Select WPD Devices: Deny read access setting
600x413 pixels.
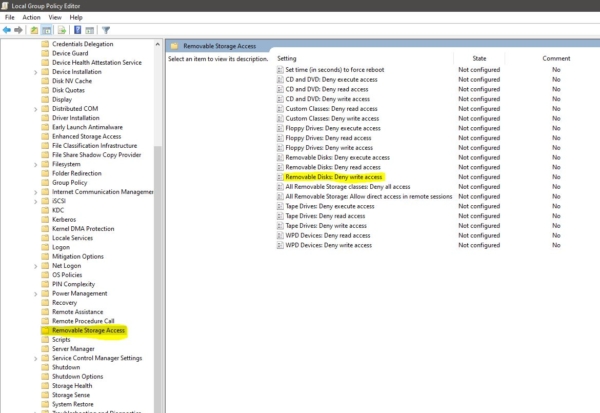328,235
